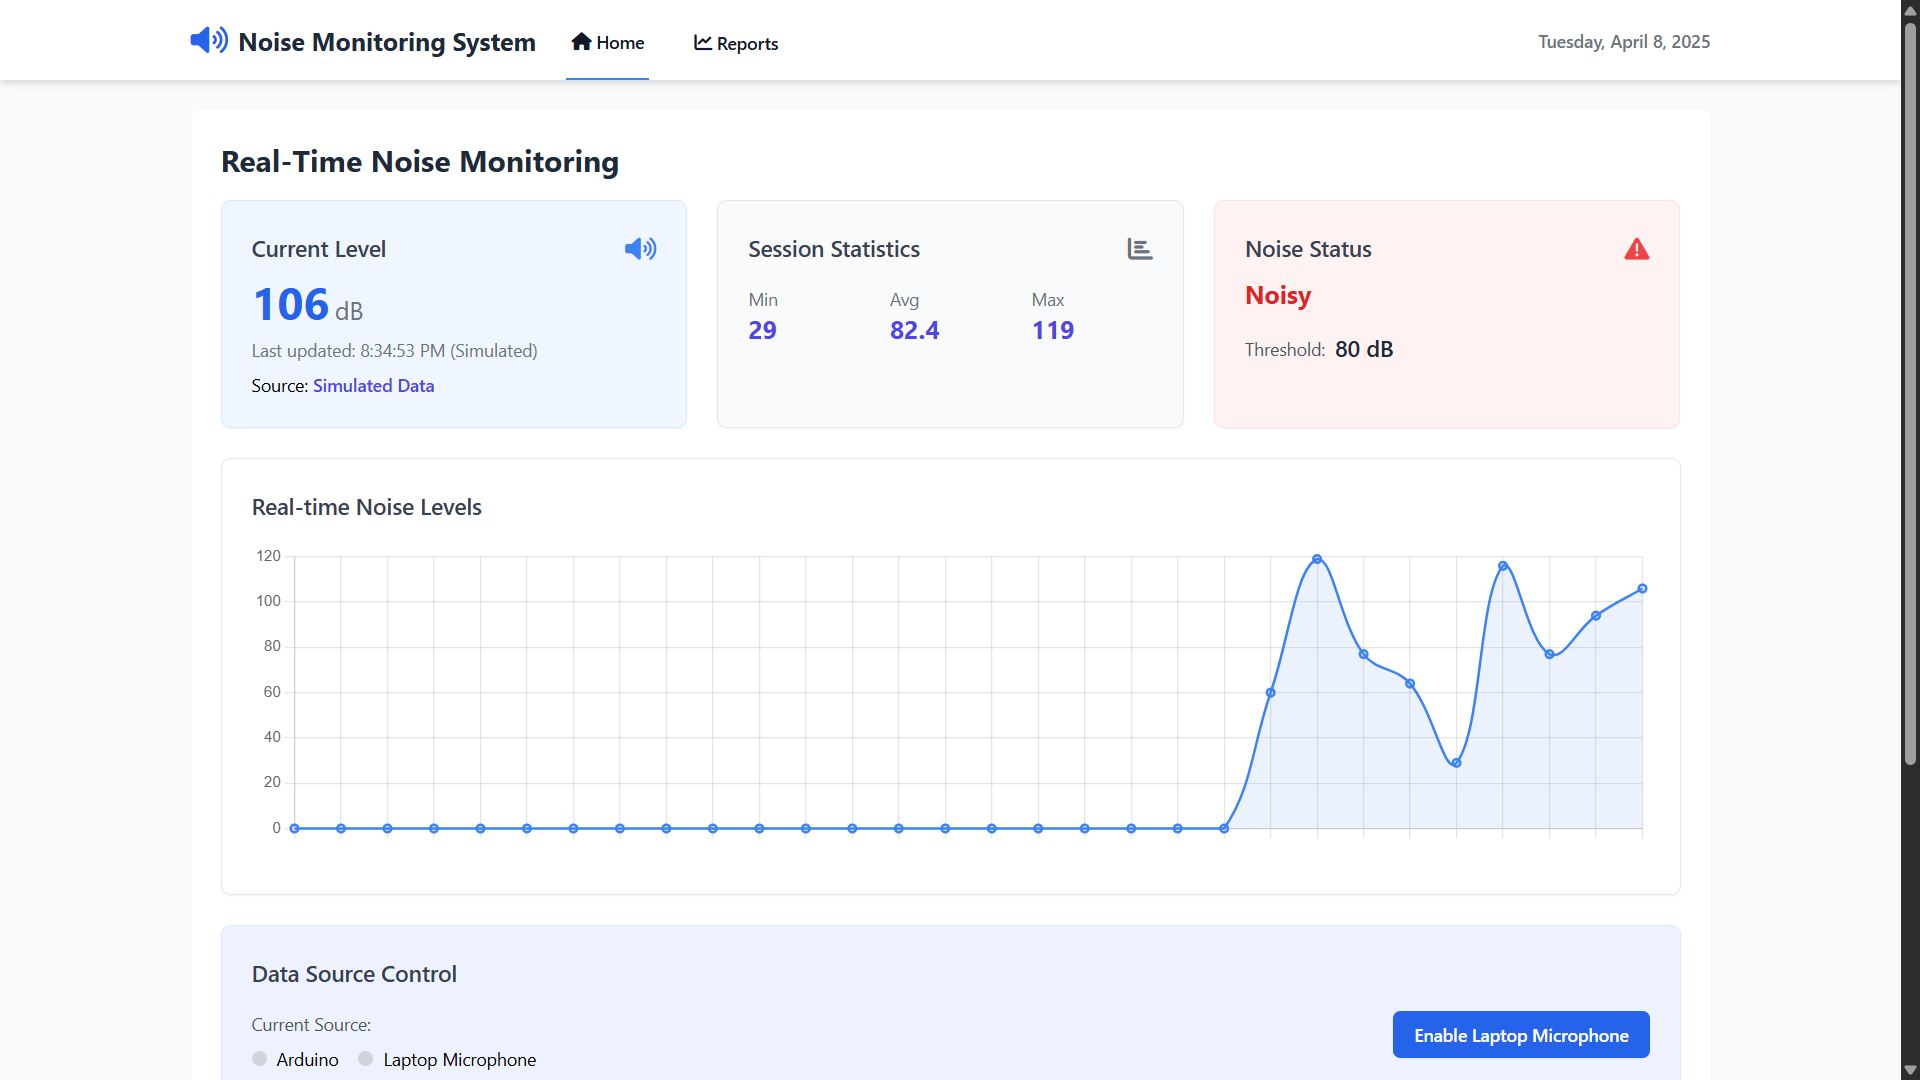This screenshot has width=1920, height=1080.
Task: Click the house icon beside Home
Action: pyautogui.click(x=581, y=42)
